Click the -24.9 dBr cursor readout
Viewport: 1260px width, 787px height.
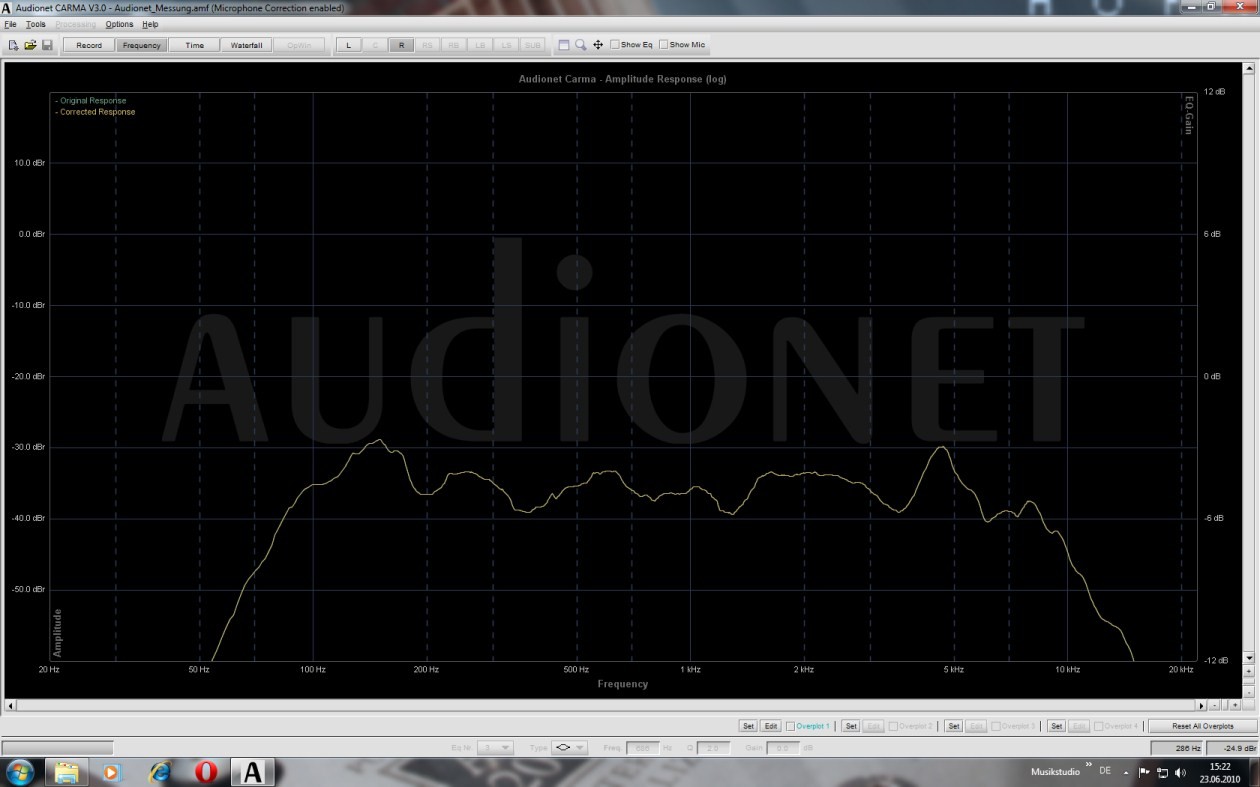pyautogui.click(x=1232, y=748)
